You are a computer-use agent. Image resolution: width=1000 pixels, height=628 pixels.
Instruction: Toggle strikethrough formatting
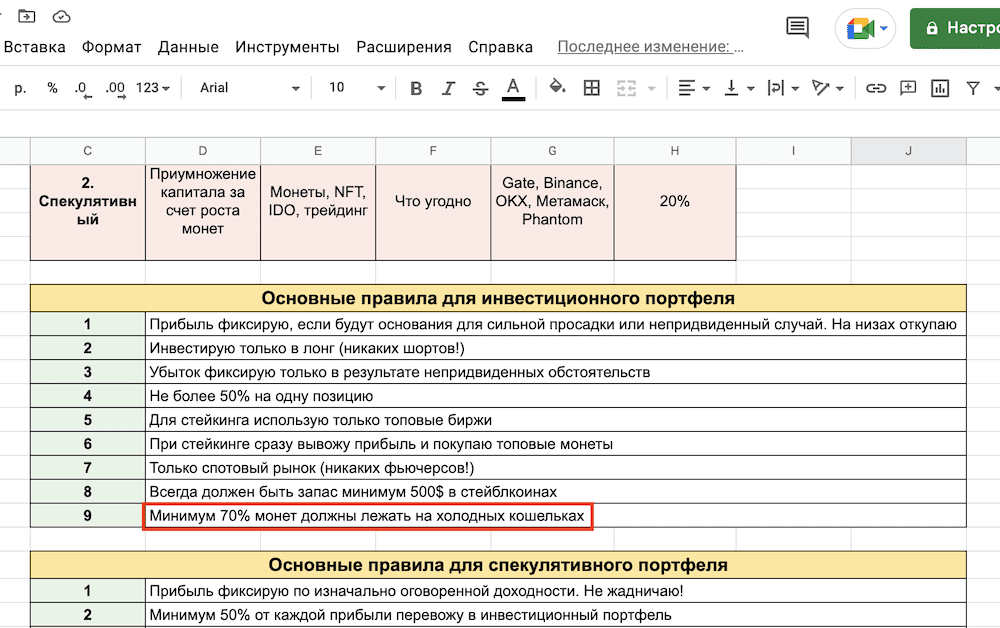480,89
